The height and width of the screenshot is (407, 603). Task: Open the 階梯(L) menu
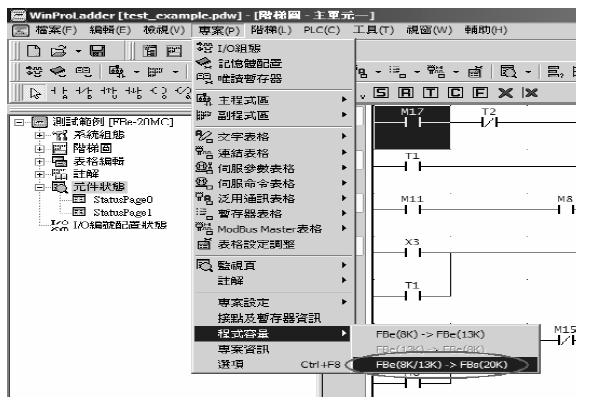(x=272, y=30)
